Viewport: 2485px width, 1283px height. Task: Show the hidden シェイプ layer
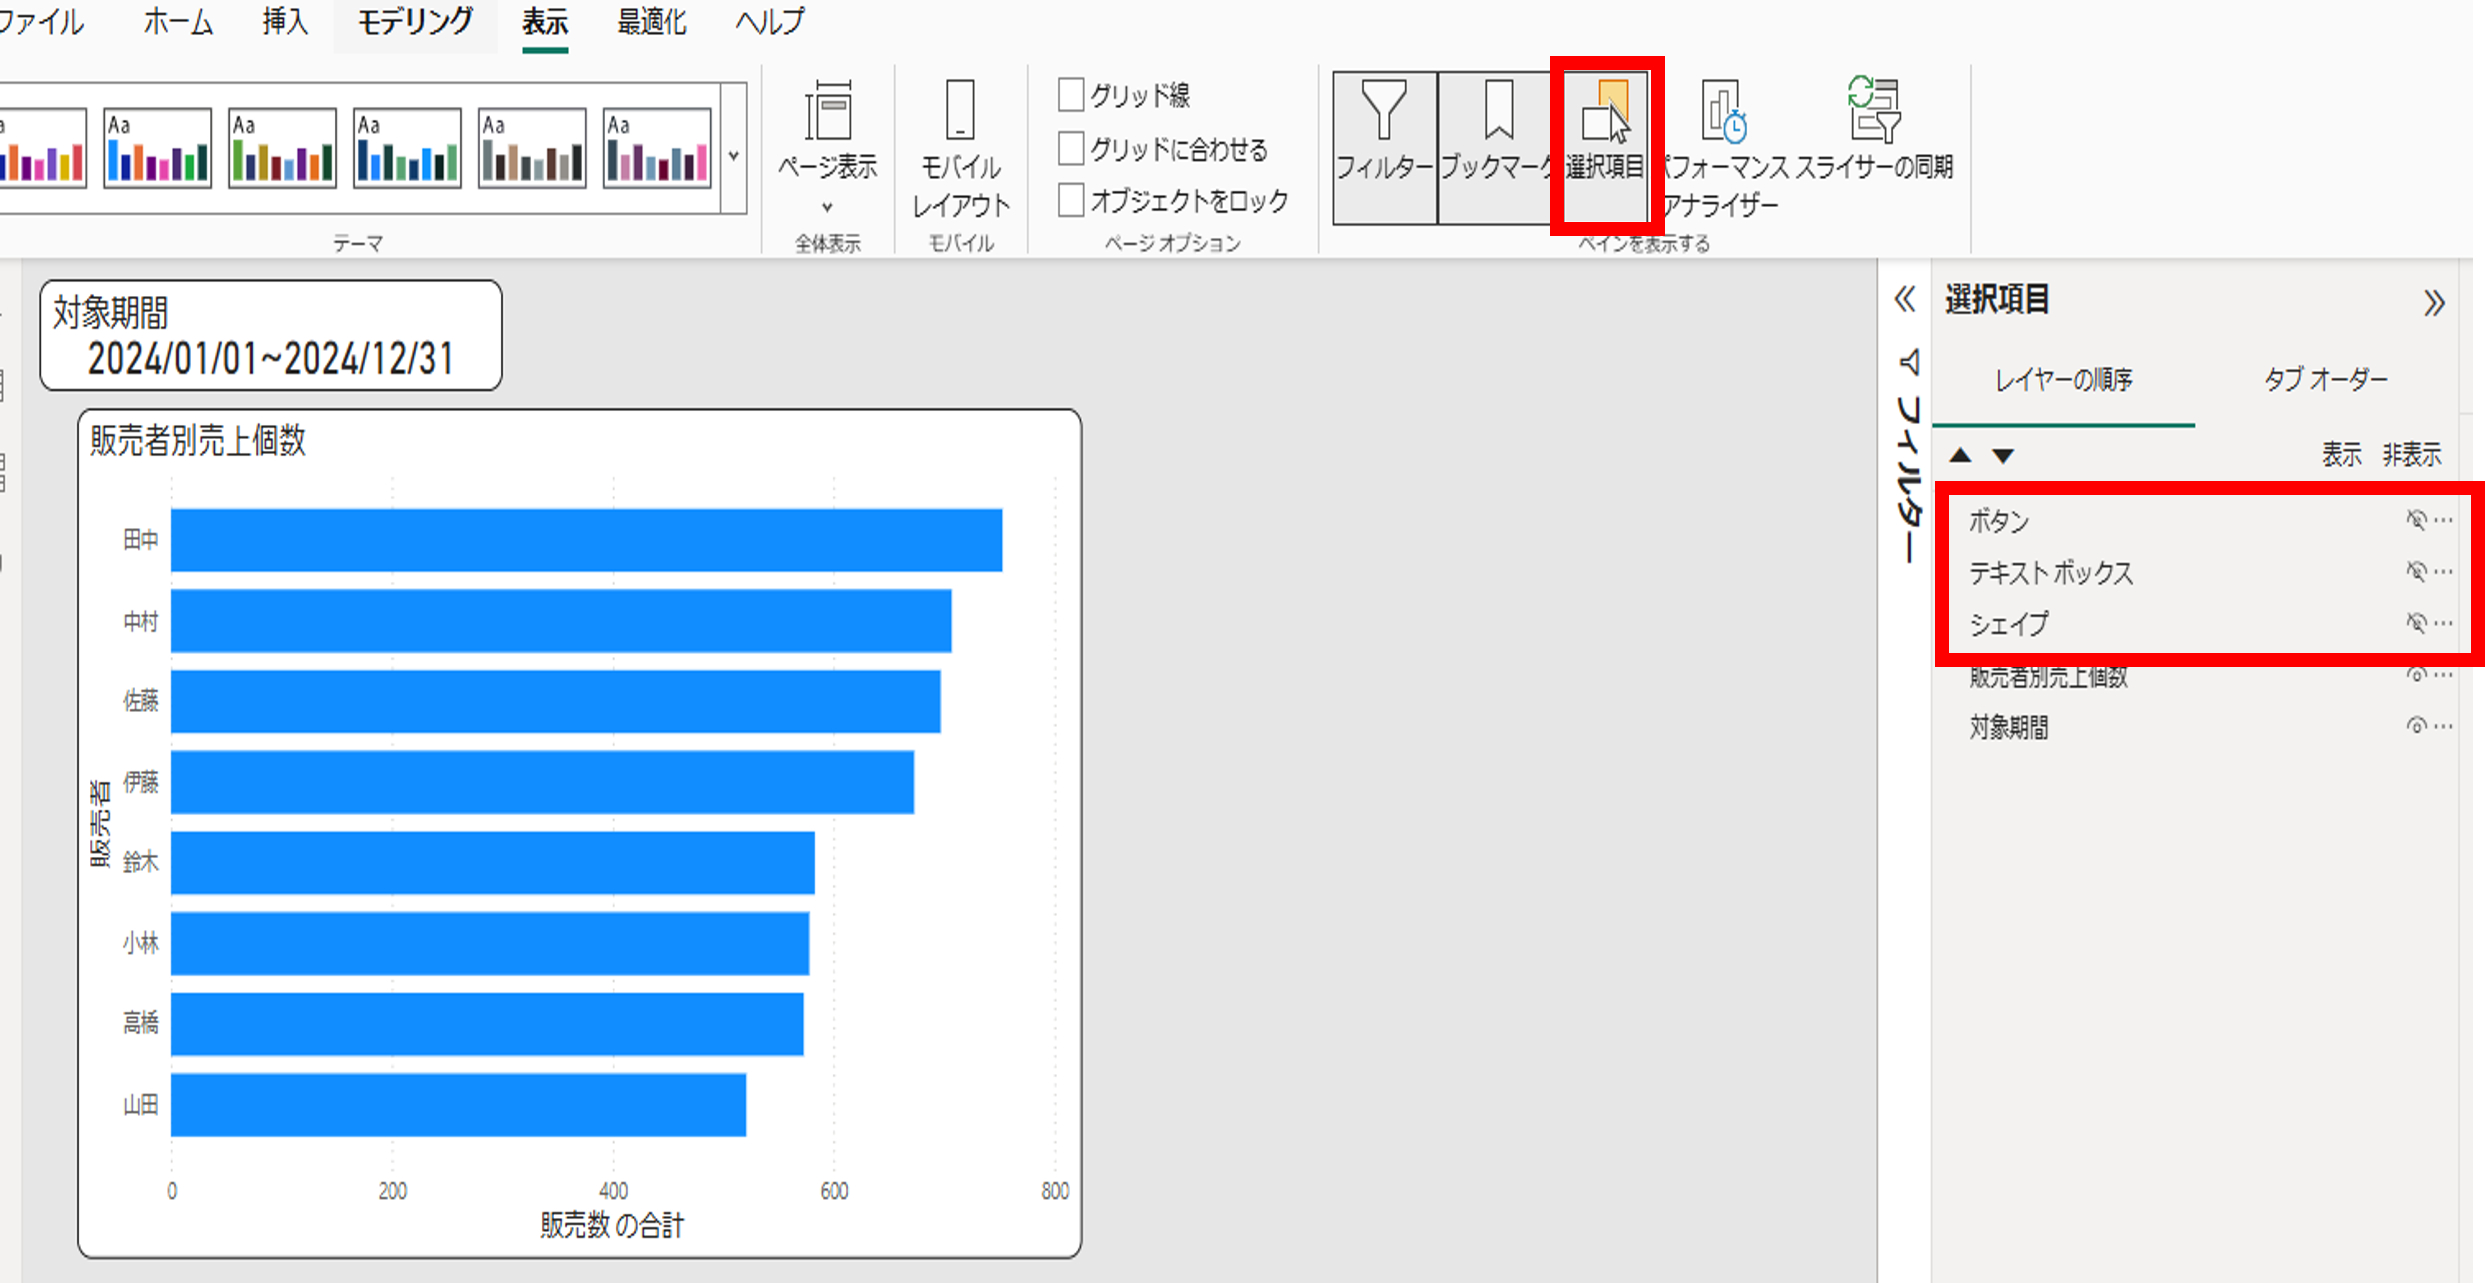(x=2416, y=623)
